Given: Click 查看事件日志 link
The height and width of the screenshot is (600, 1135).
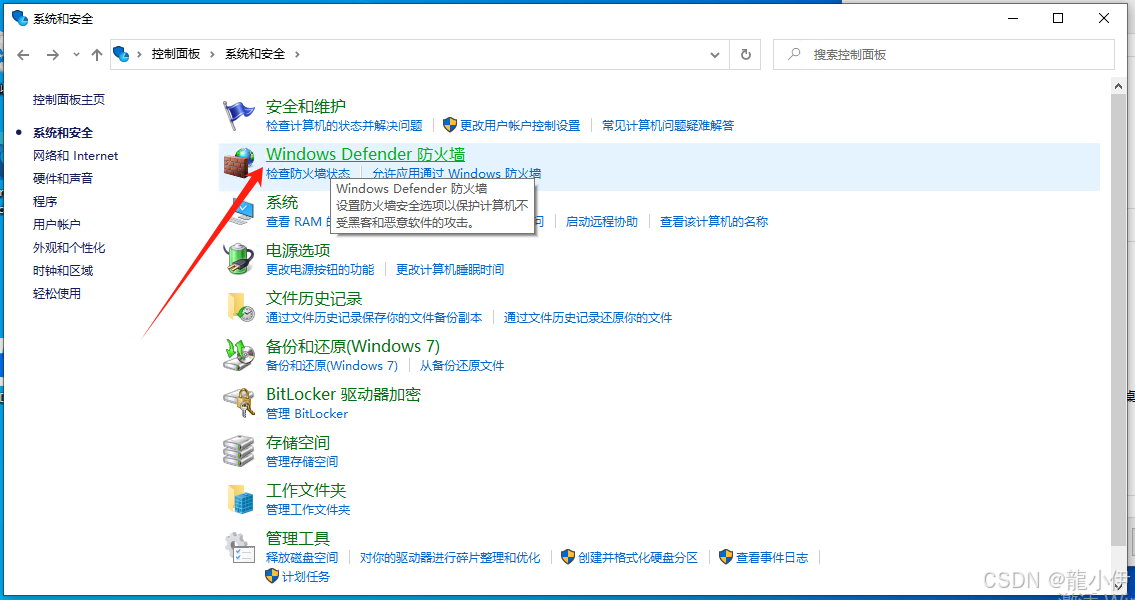Looking at the screenshot, I should pyautogui.click(x=772, y=558).
